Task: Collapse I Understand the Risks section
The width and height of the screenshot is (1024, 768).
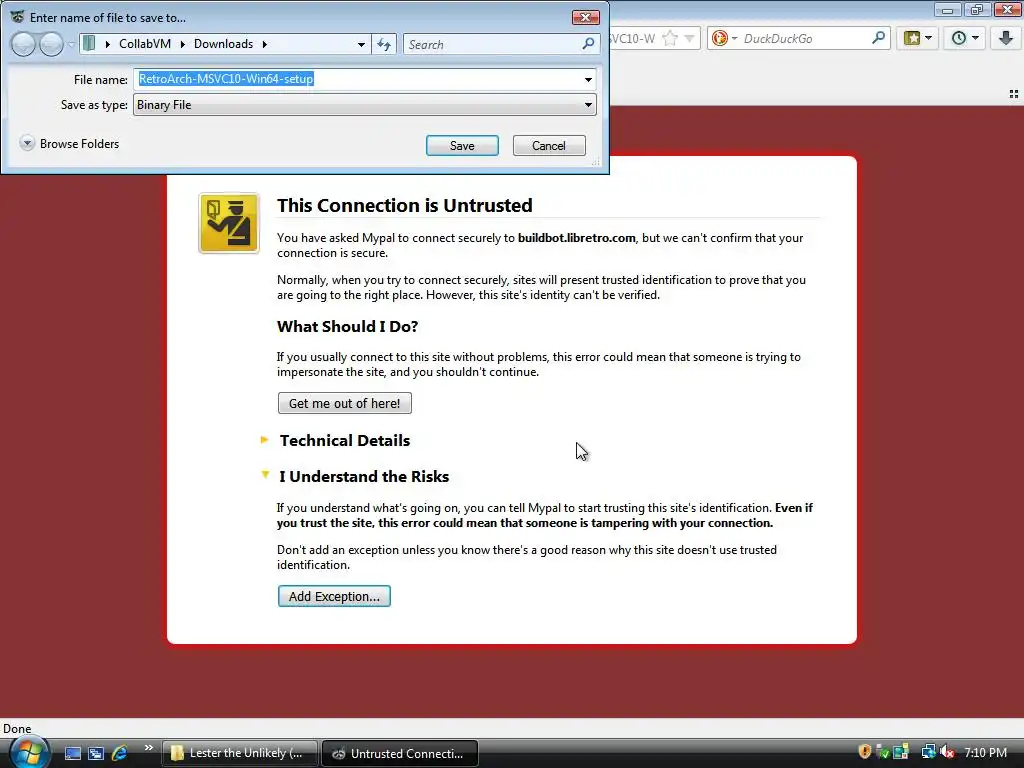Action: (x=364, y=476)
